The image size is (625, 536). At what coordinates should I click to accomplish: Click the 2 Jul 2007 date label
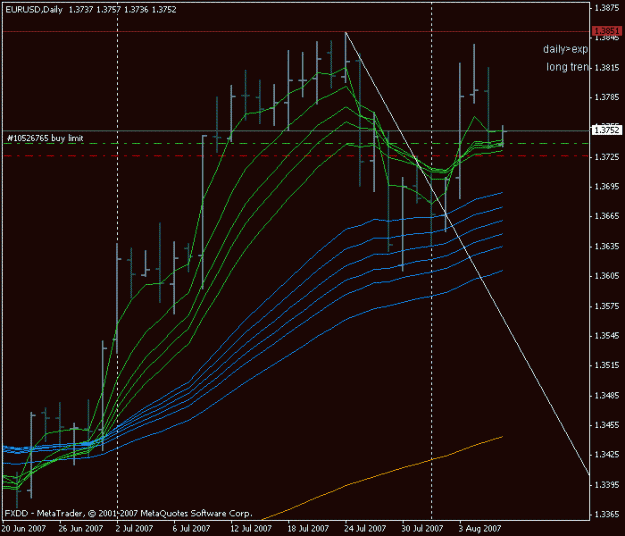pos(134,529)
